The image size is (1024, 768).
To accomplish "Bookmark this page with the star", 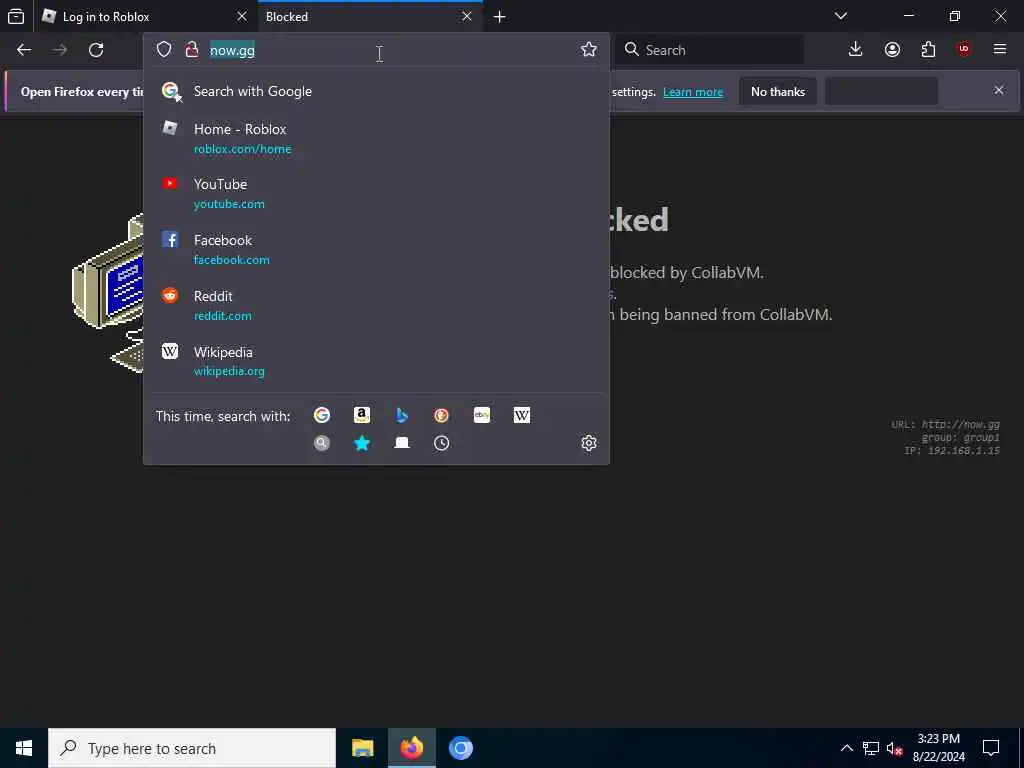I will tap(588, 50).
